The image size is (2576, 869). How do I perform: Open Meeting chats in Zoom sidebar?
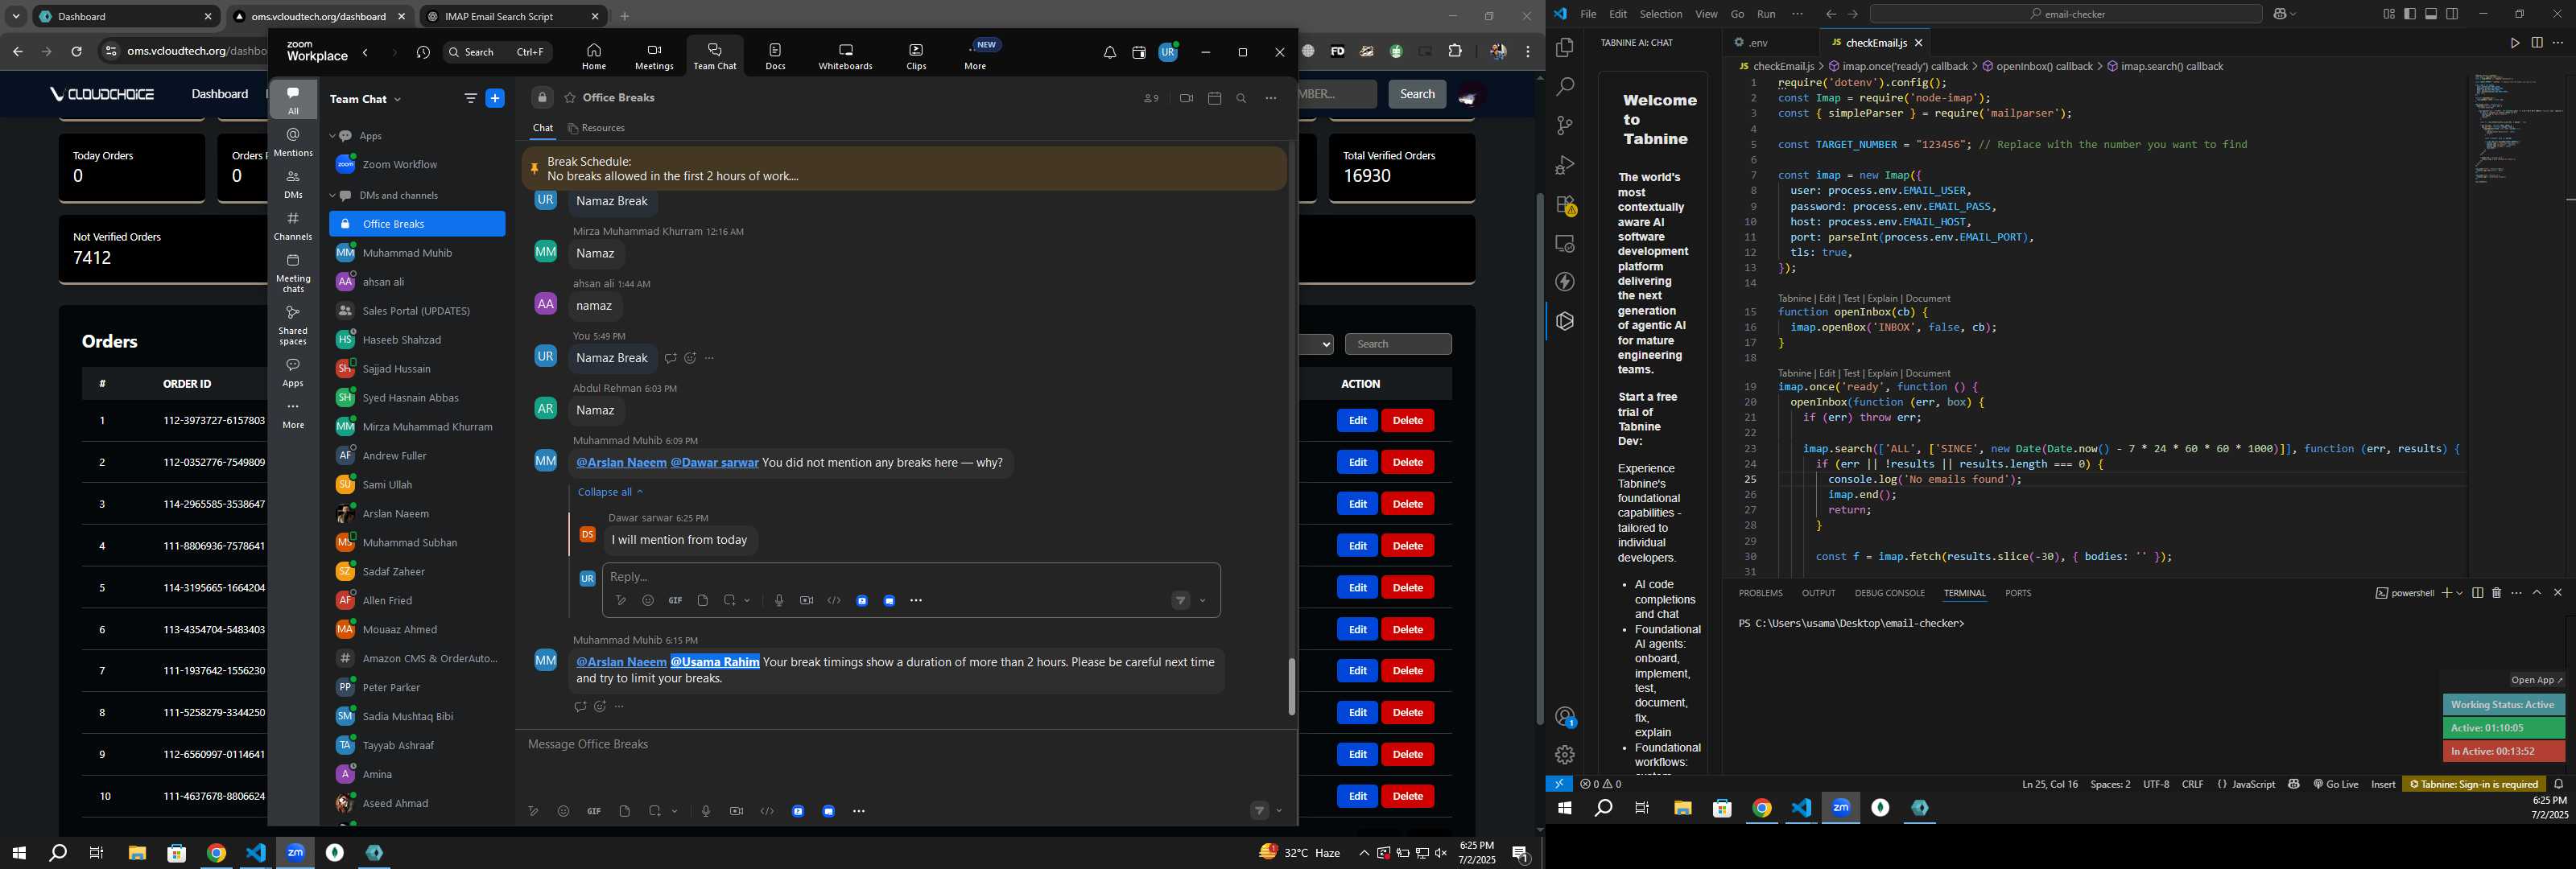tap(293, 273)
